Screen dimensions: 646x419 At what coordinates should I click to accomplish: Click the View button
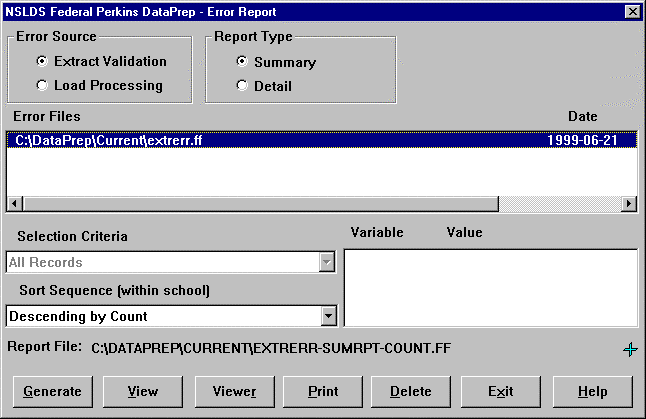coord(143,391)
